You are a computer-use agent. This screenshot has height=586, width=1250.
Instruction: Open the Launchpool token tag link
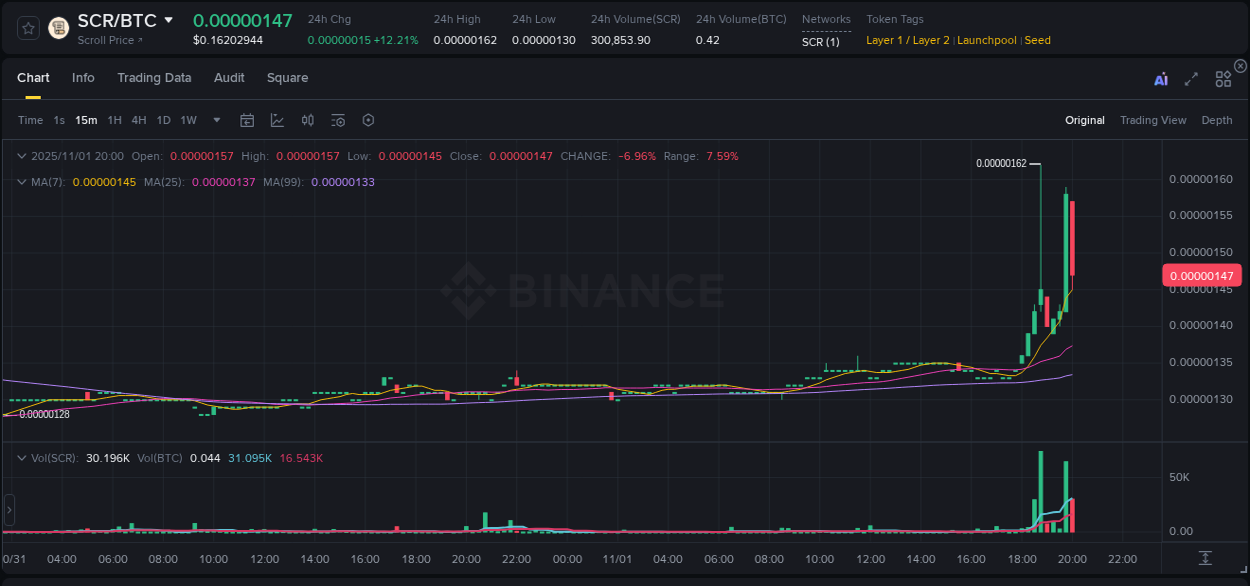(x=986, y=40)
